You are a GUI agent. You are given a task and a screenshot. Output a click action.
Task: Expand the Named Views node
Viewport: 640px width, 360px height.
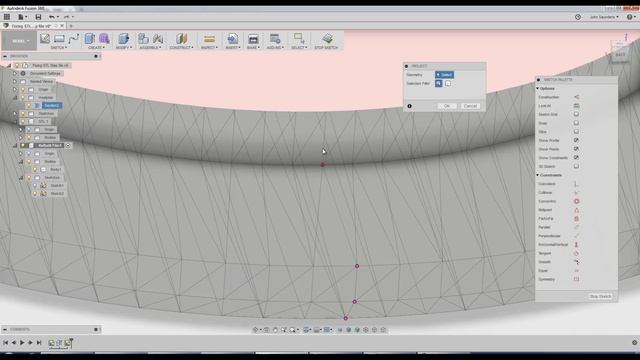[15, 81]
